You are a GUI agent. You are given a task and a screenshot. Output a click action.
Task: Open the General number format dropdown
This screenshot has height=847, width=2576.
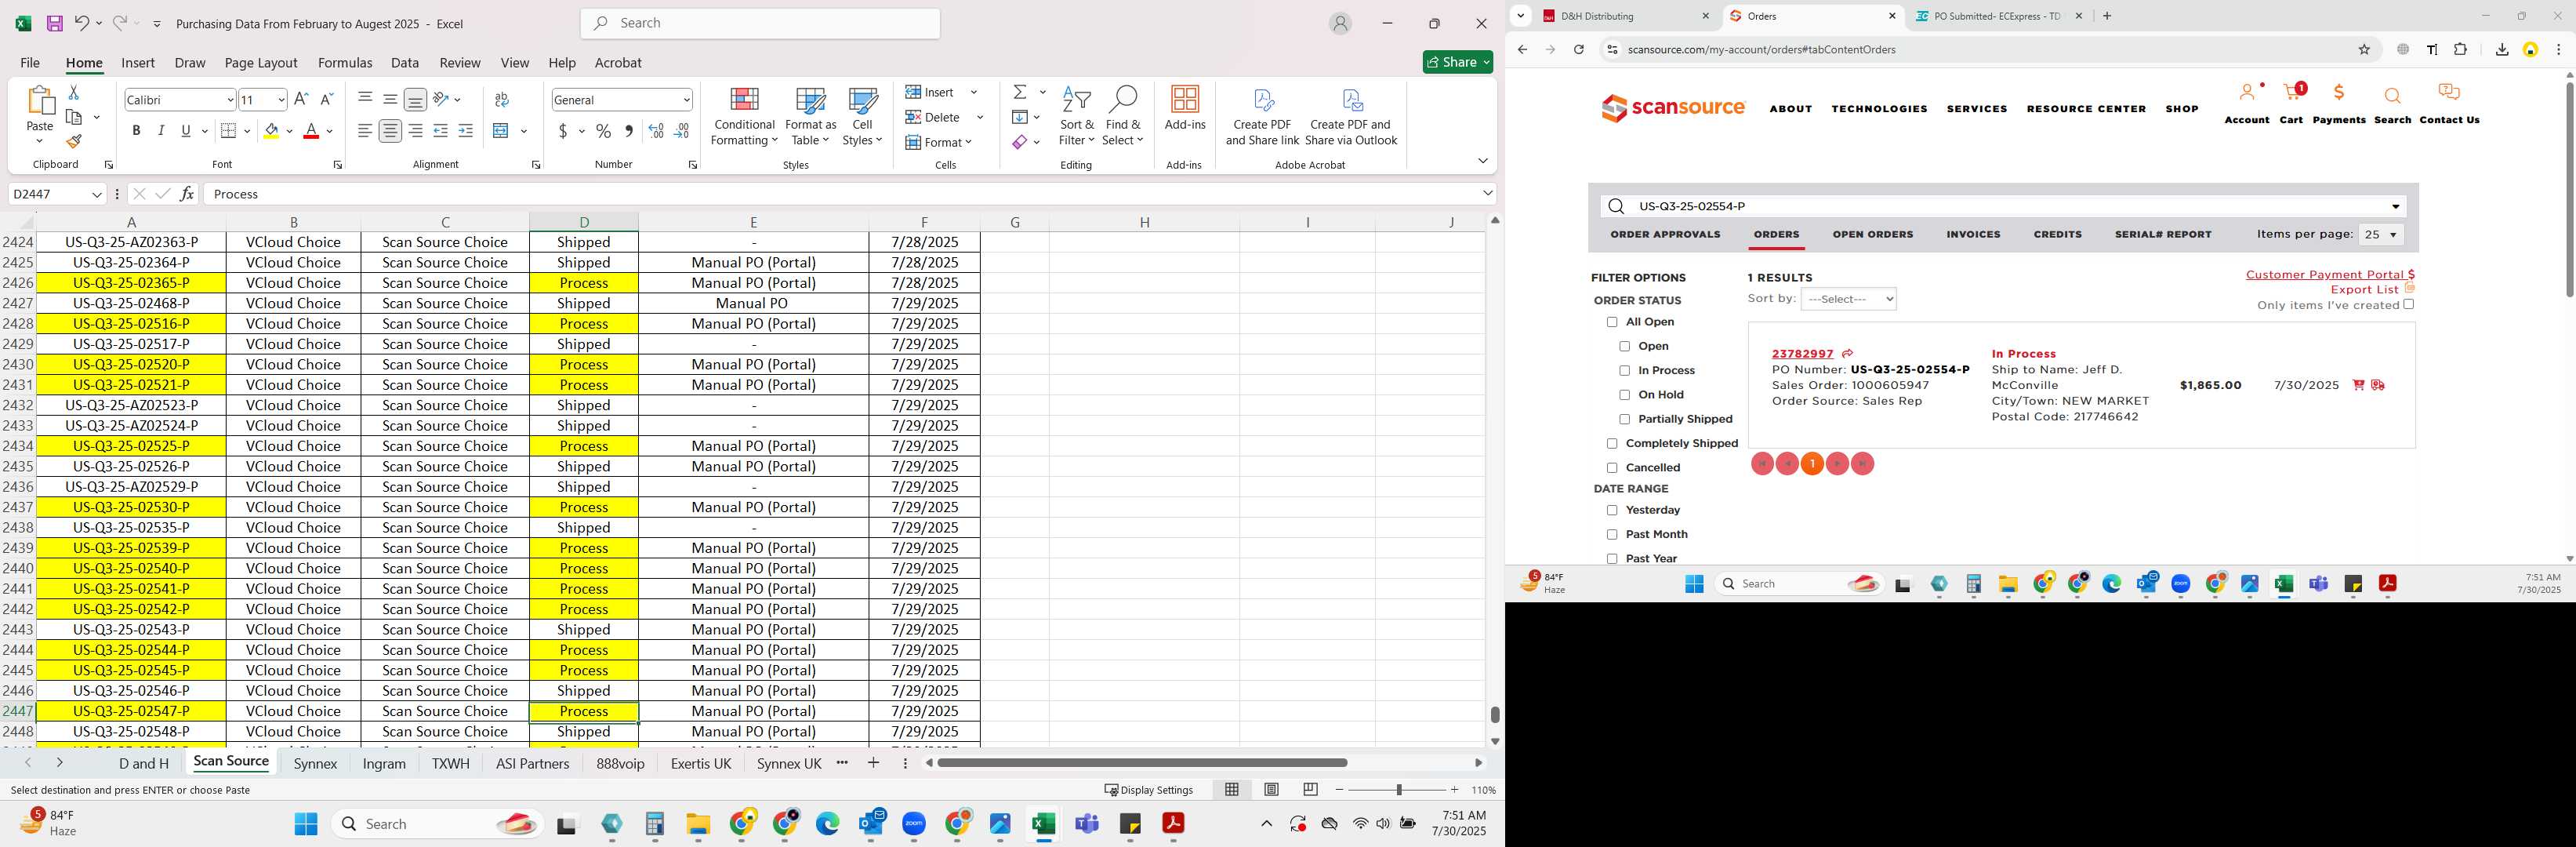686,99
